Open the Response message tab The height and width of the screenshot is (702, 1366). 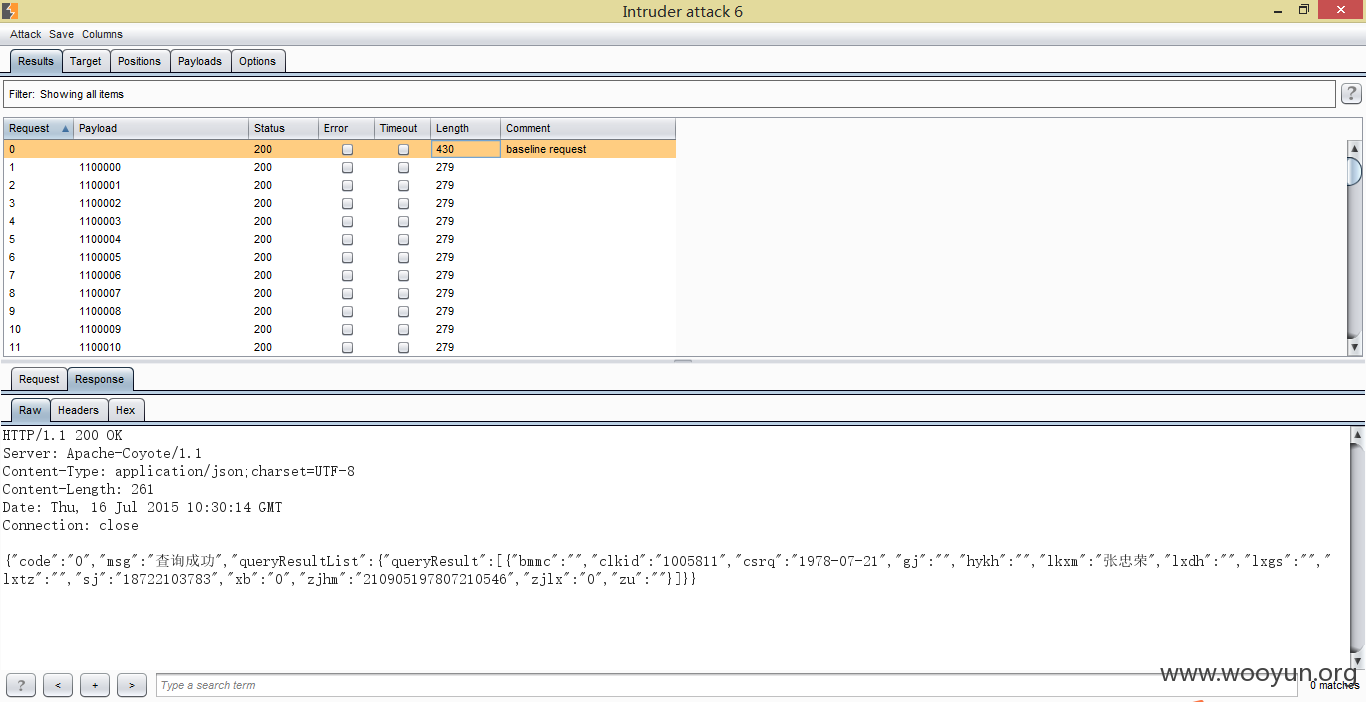point(100,379)
